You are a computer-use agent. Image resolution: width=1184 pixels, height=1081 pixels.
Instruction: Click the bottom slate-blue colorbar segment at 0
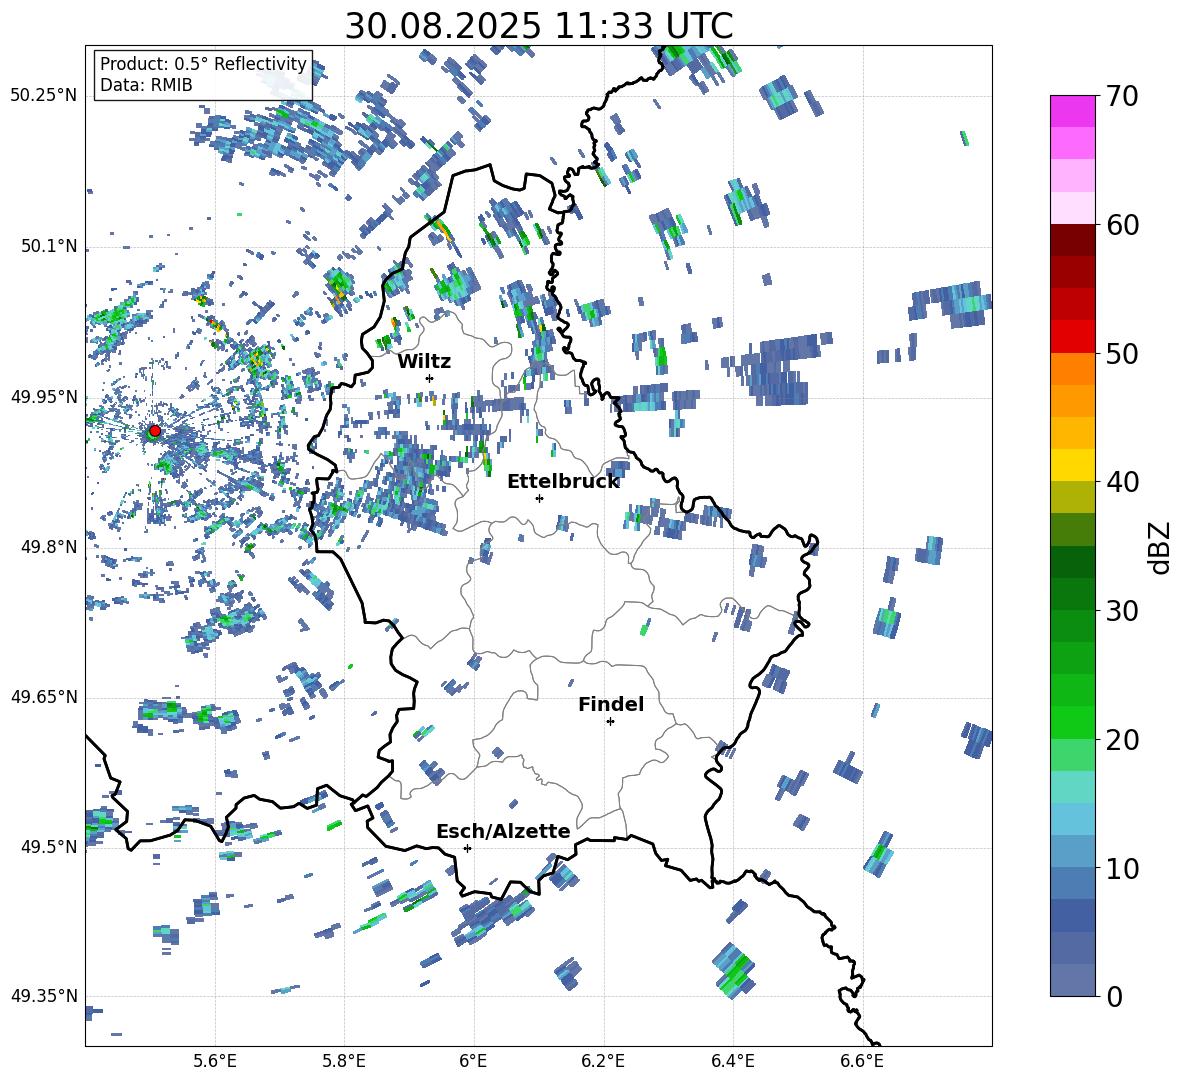[x=1072, y=980]
